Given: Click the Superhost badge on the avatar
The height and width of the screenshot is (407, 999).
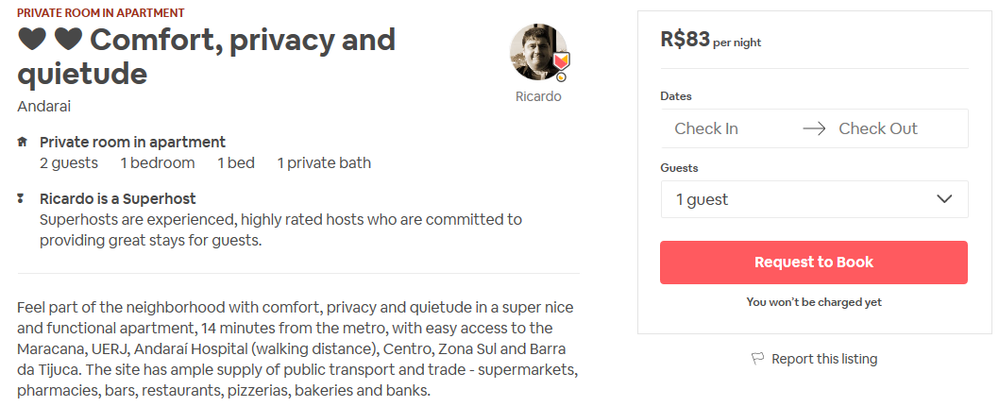Looking at the screenshot, I should point(560,66).
